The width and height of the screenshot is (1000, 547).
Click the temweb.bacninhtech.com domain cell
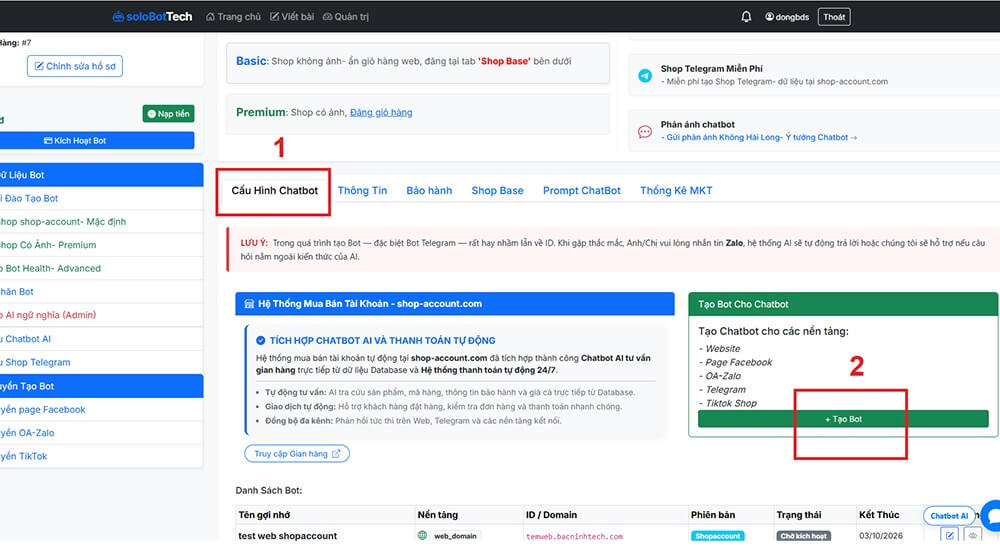[x=574, y=536]
